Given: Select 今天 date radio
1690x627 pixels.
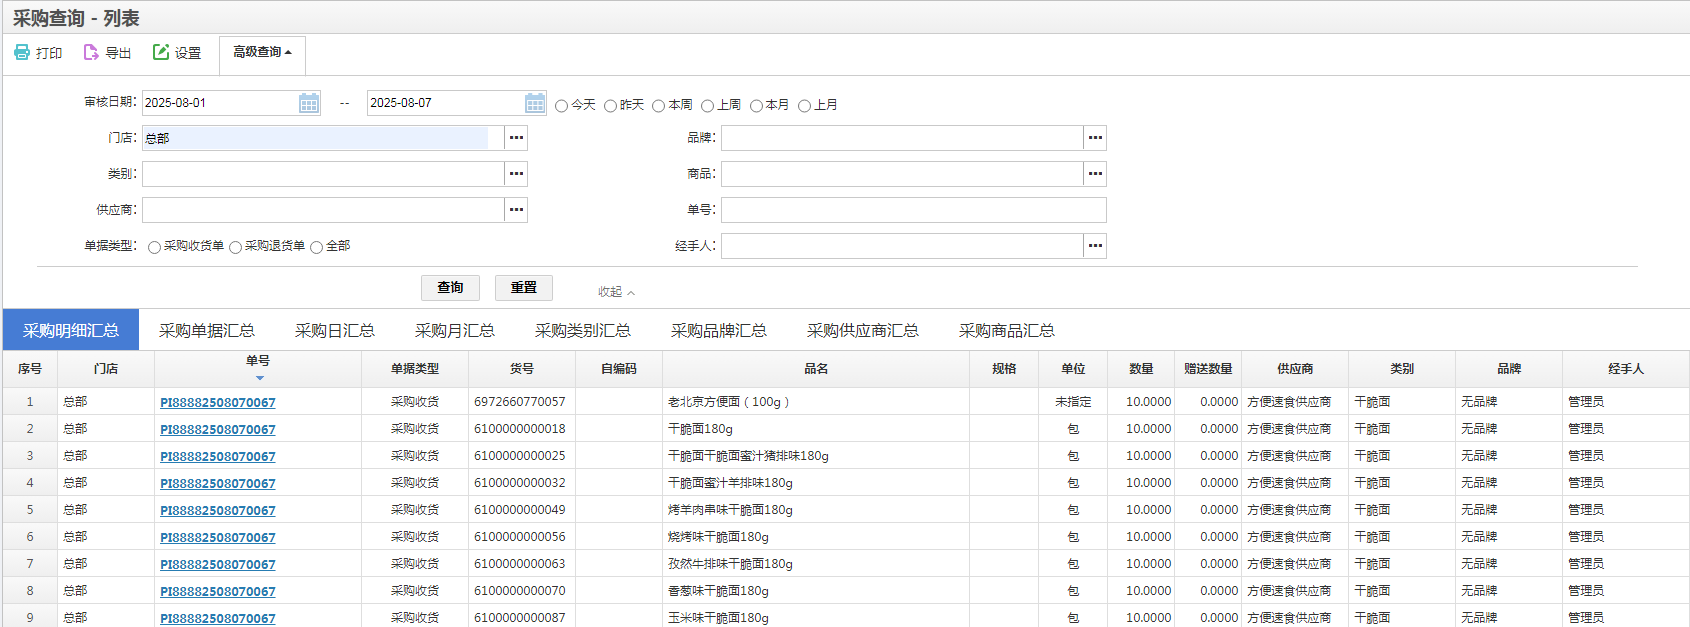Looking at the screenshot, I should point(562,105).
